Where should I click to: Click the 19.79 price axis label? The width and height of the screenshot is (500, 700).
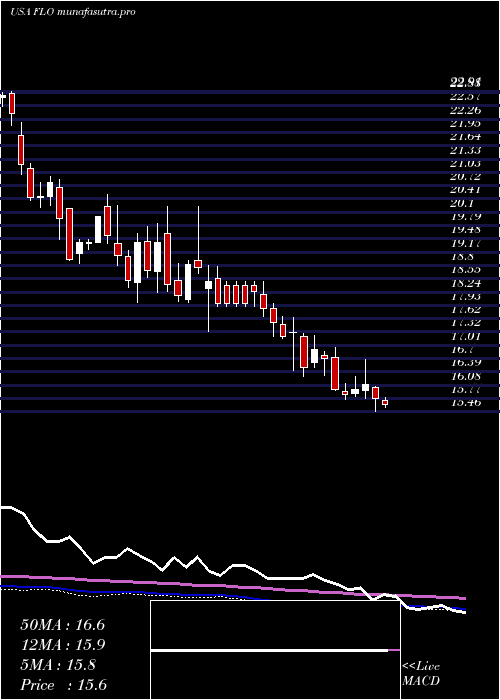(466, 217)
